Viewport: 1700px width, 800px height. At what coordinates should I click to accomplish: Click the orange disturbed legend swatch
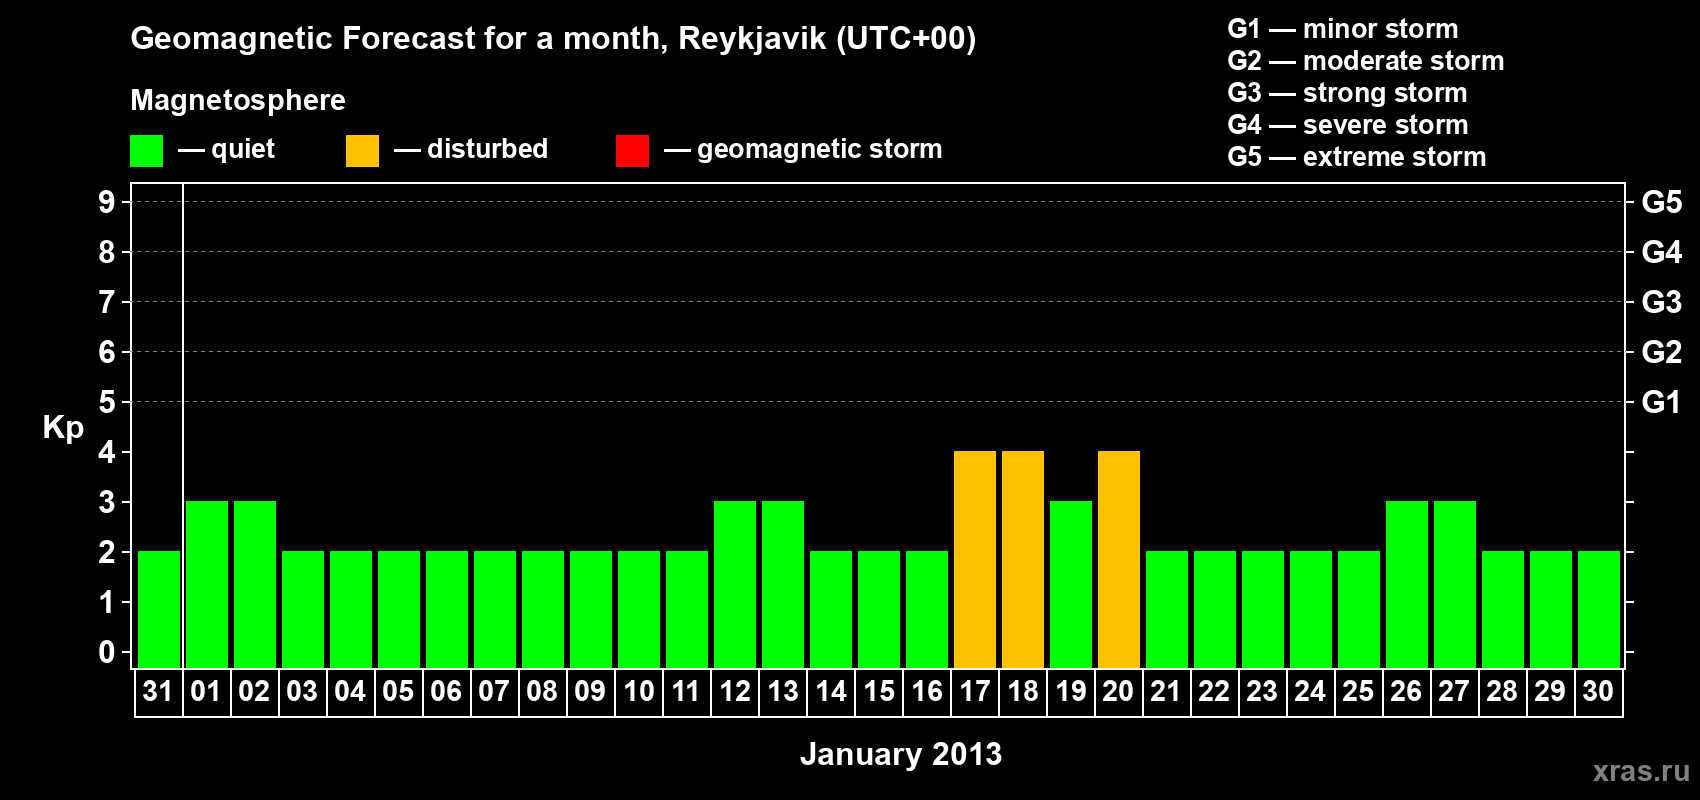click(362, 151)
